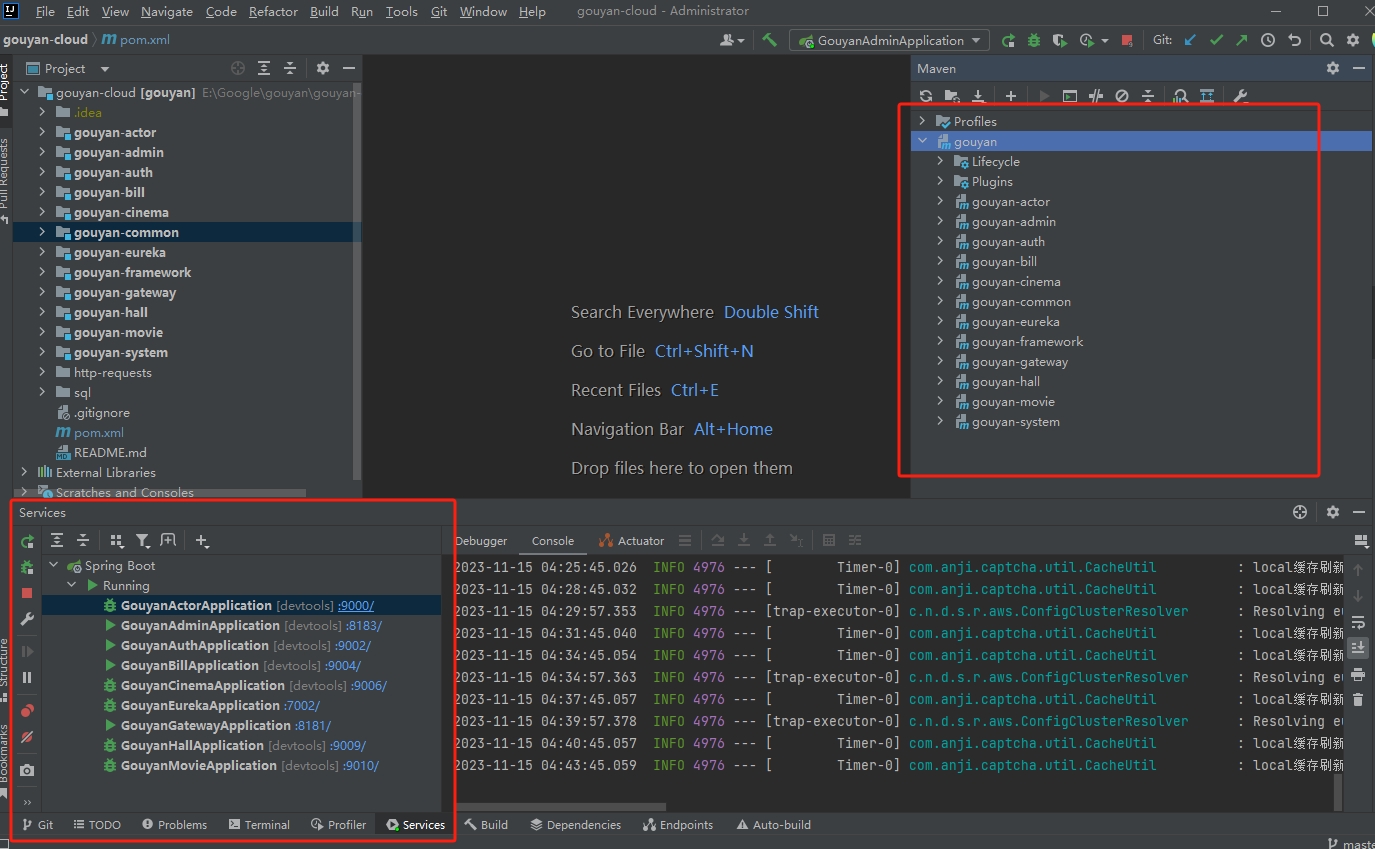Click the Pause Program icon in Services
This screenshot has width=1375, height=849.
tap(27, 677)
